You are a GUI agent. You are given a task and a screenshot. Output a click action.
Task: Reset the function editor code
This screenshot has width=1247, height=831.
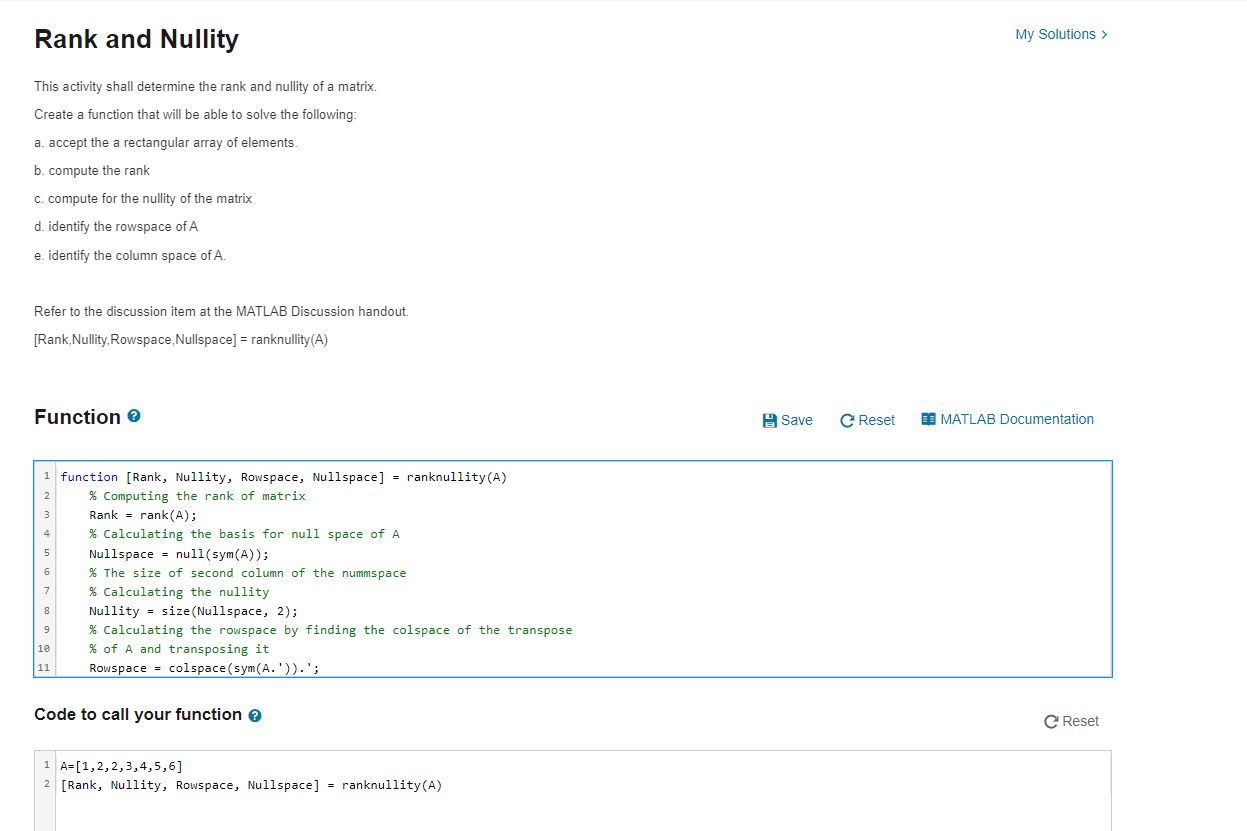click(867, 420)
